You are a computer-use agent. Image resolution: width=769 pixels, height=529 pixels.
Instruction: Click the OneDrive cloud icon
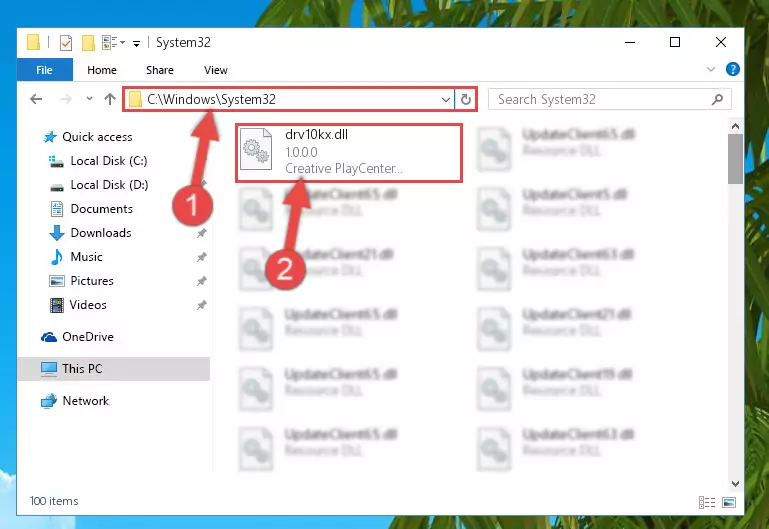(49, 337)
